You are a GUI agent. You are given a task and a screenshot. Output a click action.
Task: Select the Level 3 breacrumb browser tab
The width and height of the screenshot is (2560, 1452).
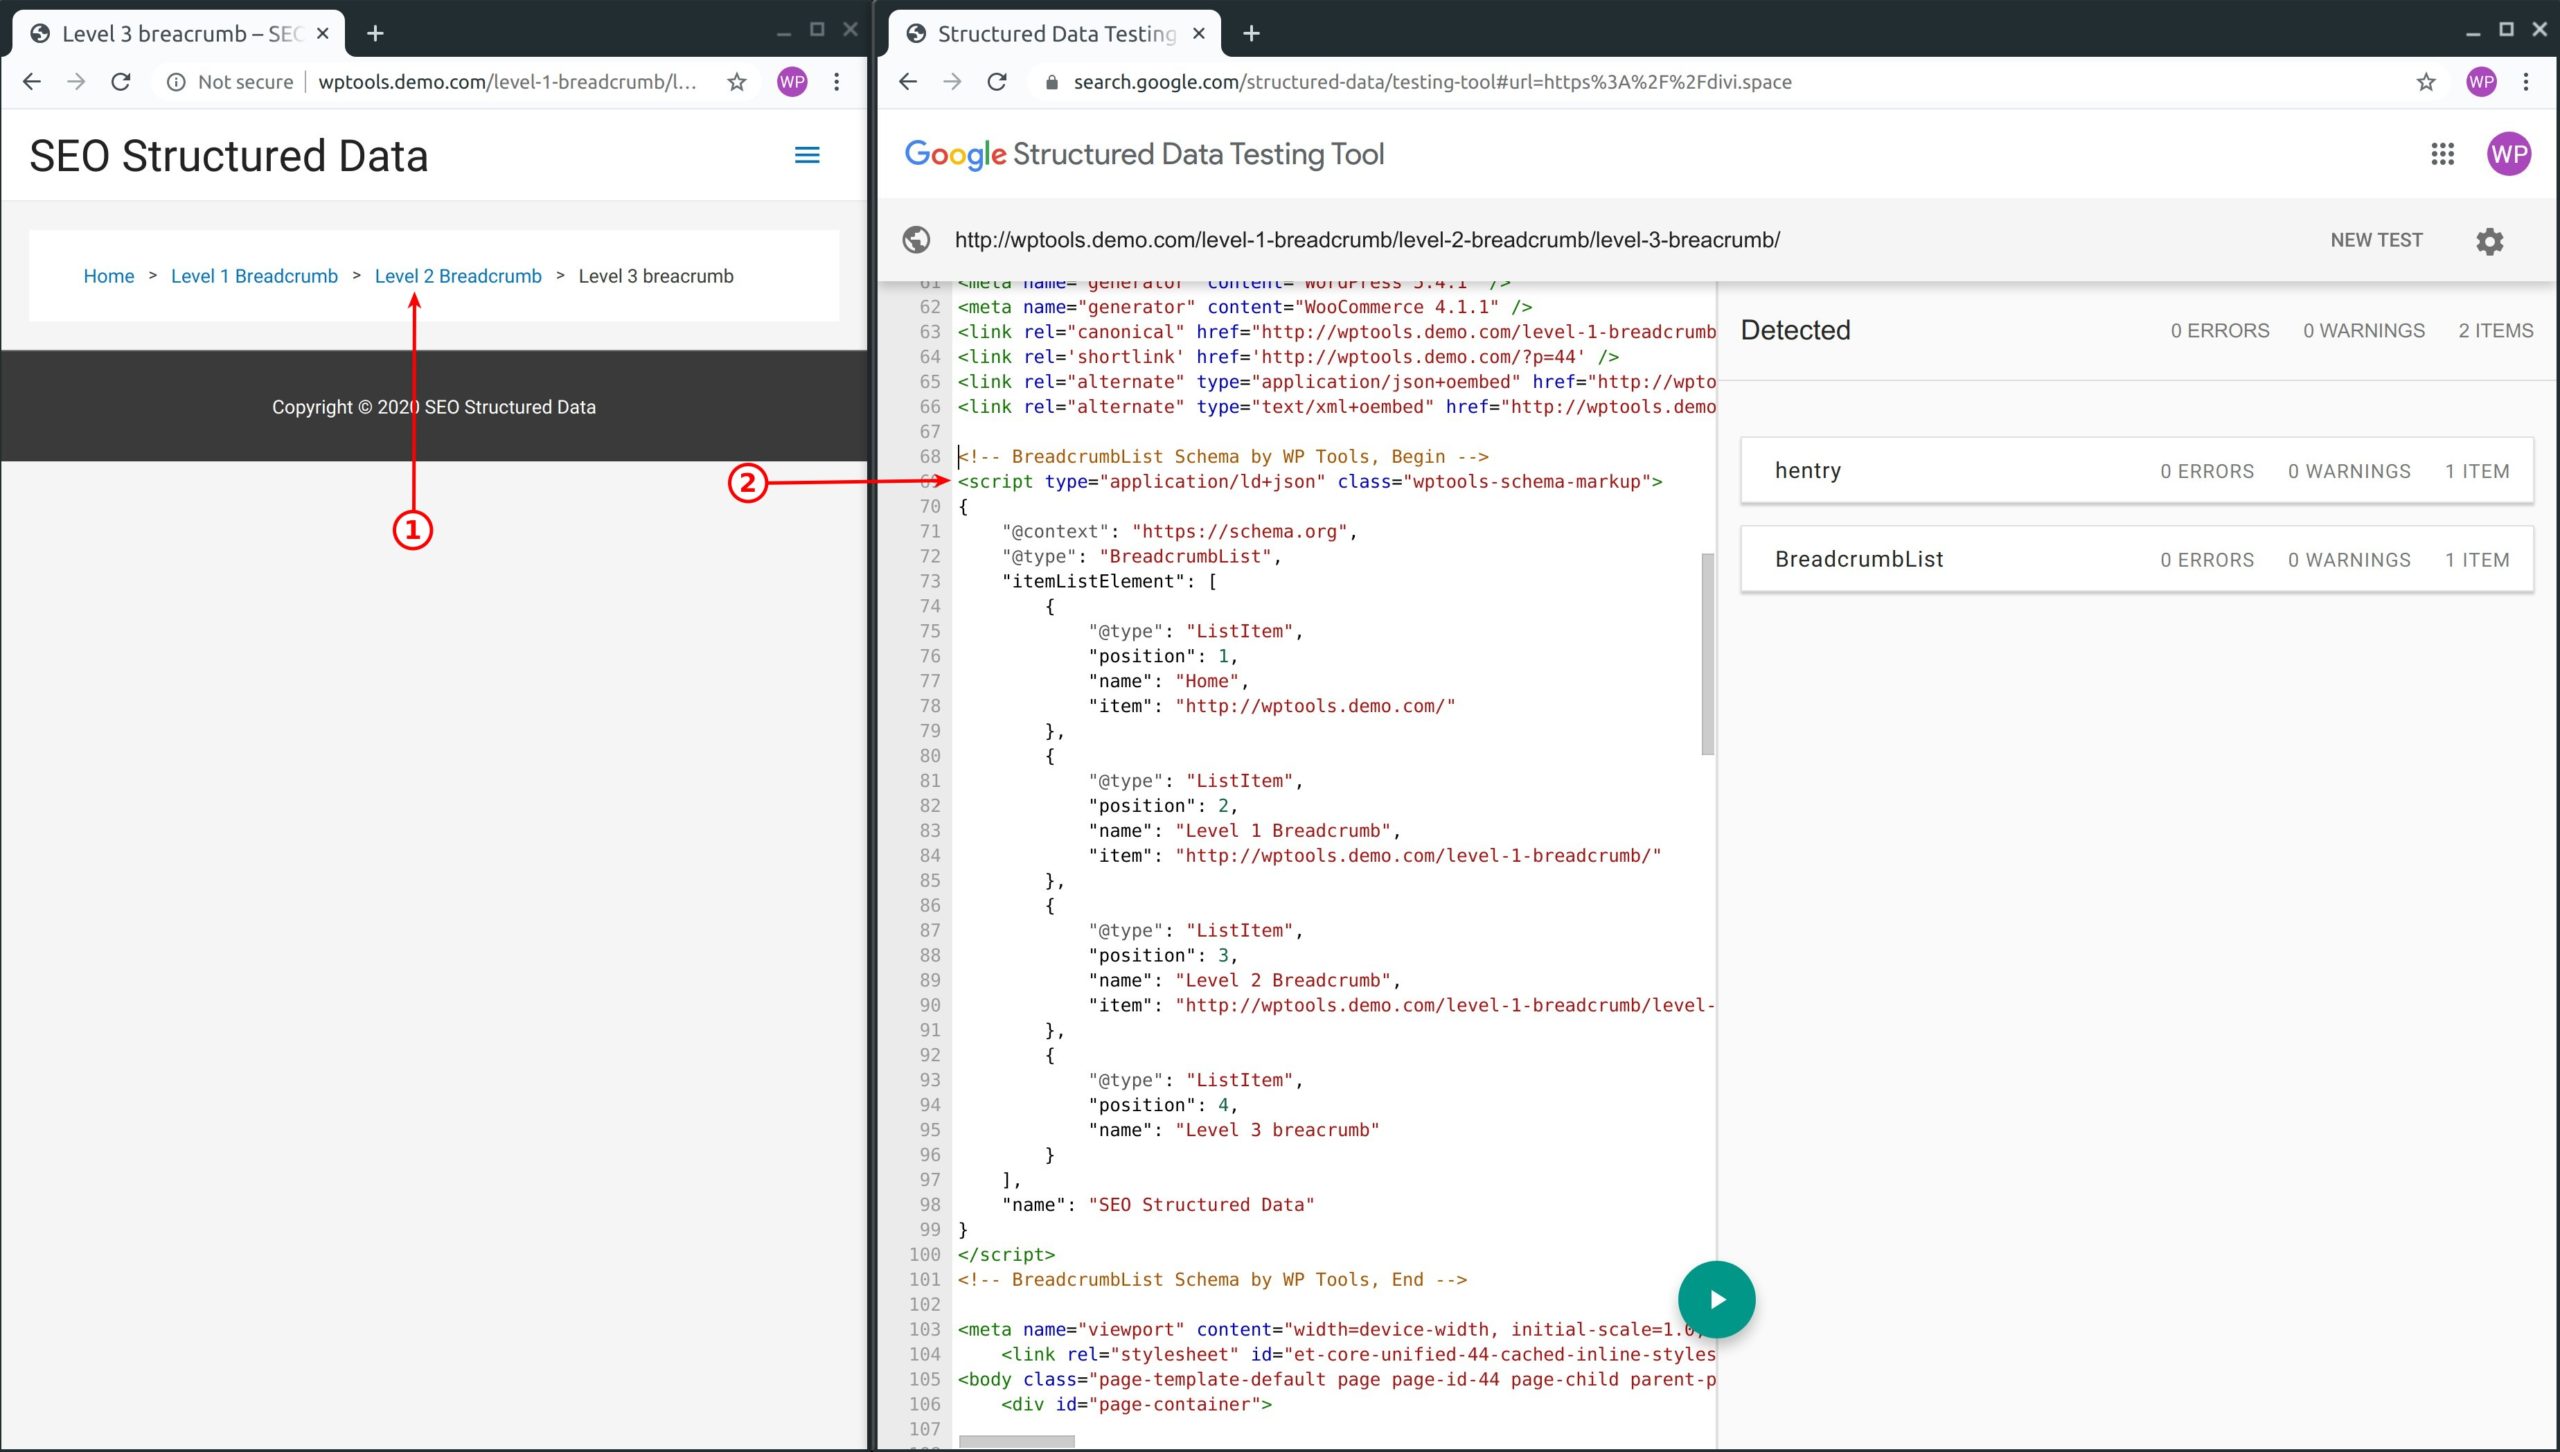[178, 34]
